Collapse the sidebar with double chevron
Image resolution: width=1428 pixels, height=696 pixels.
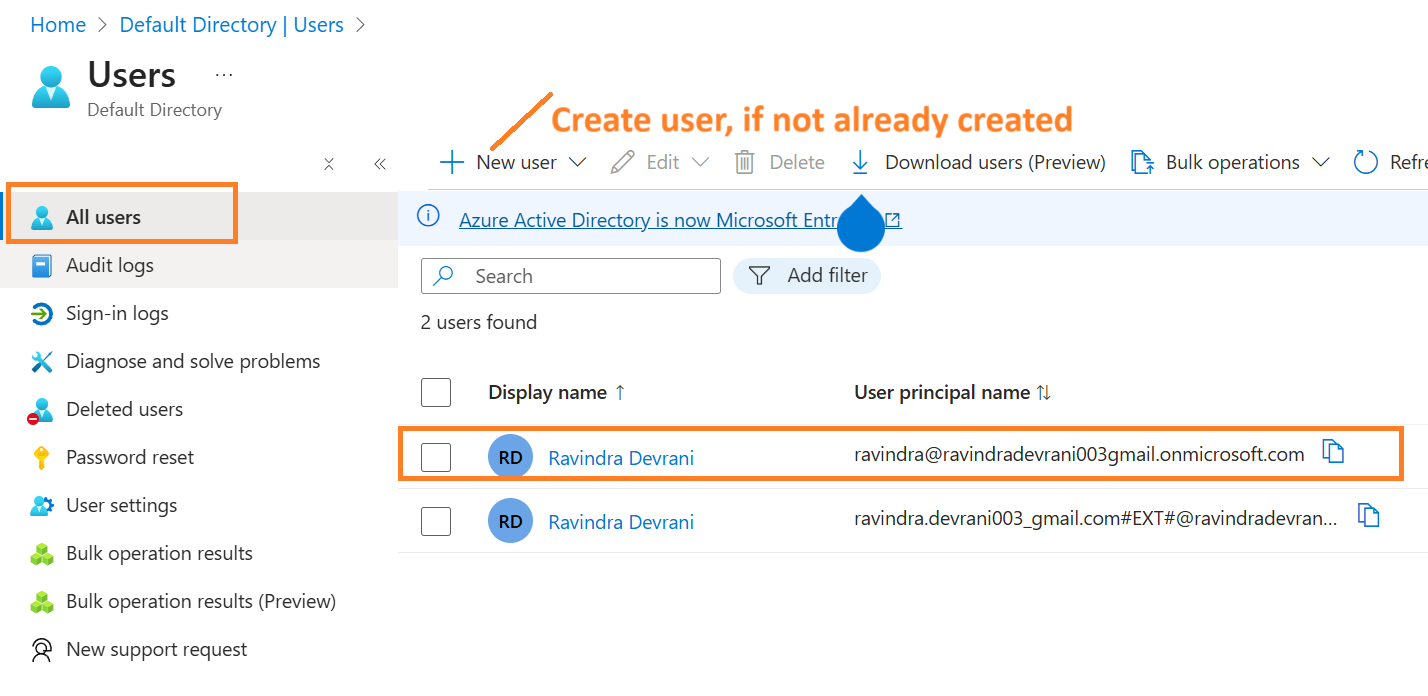[x=379, y=164]
